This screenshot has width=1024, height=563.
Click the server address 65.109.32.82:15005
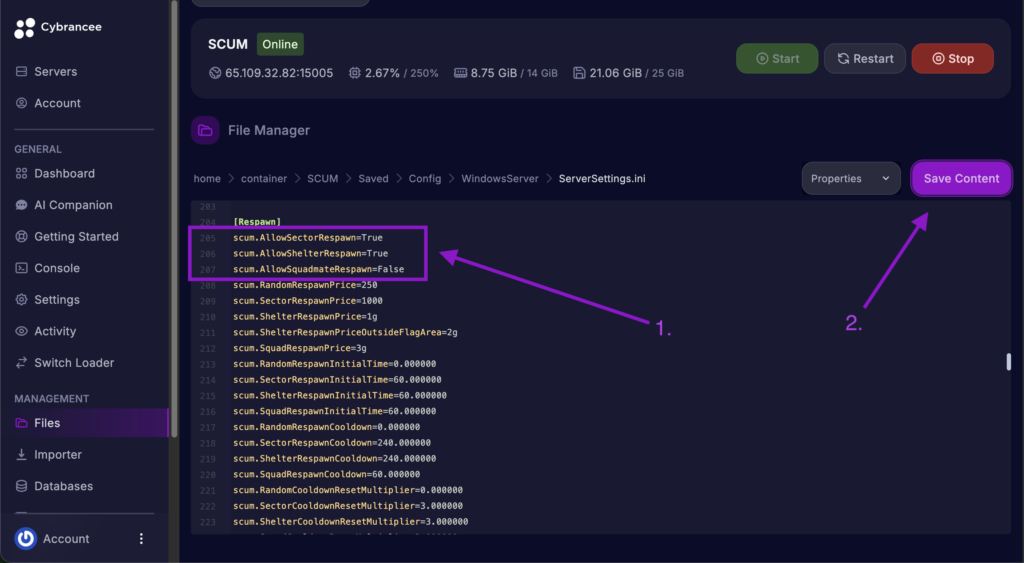(x=279, y=73)
